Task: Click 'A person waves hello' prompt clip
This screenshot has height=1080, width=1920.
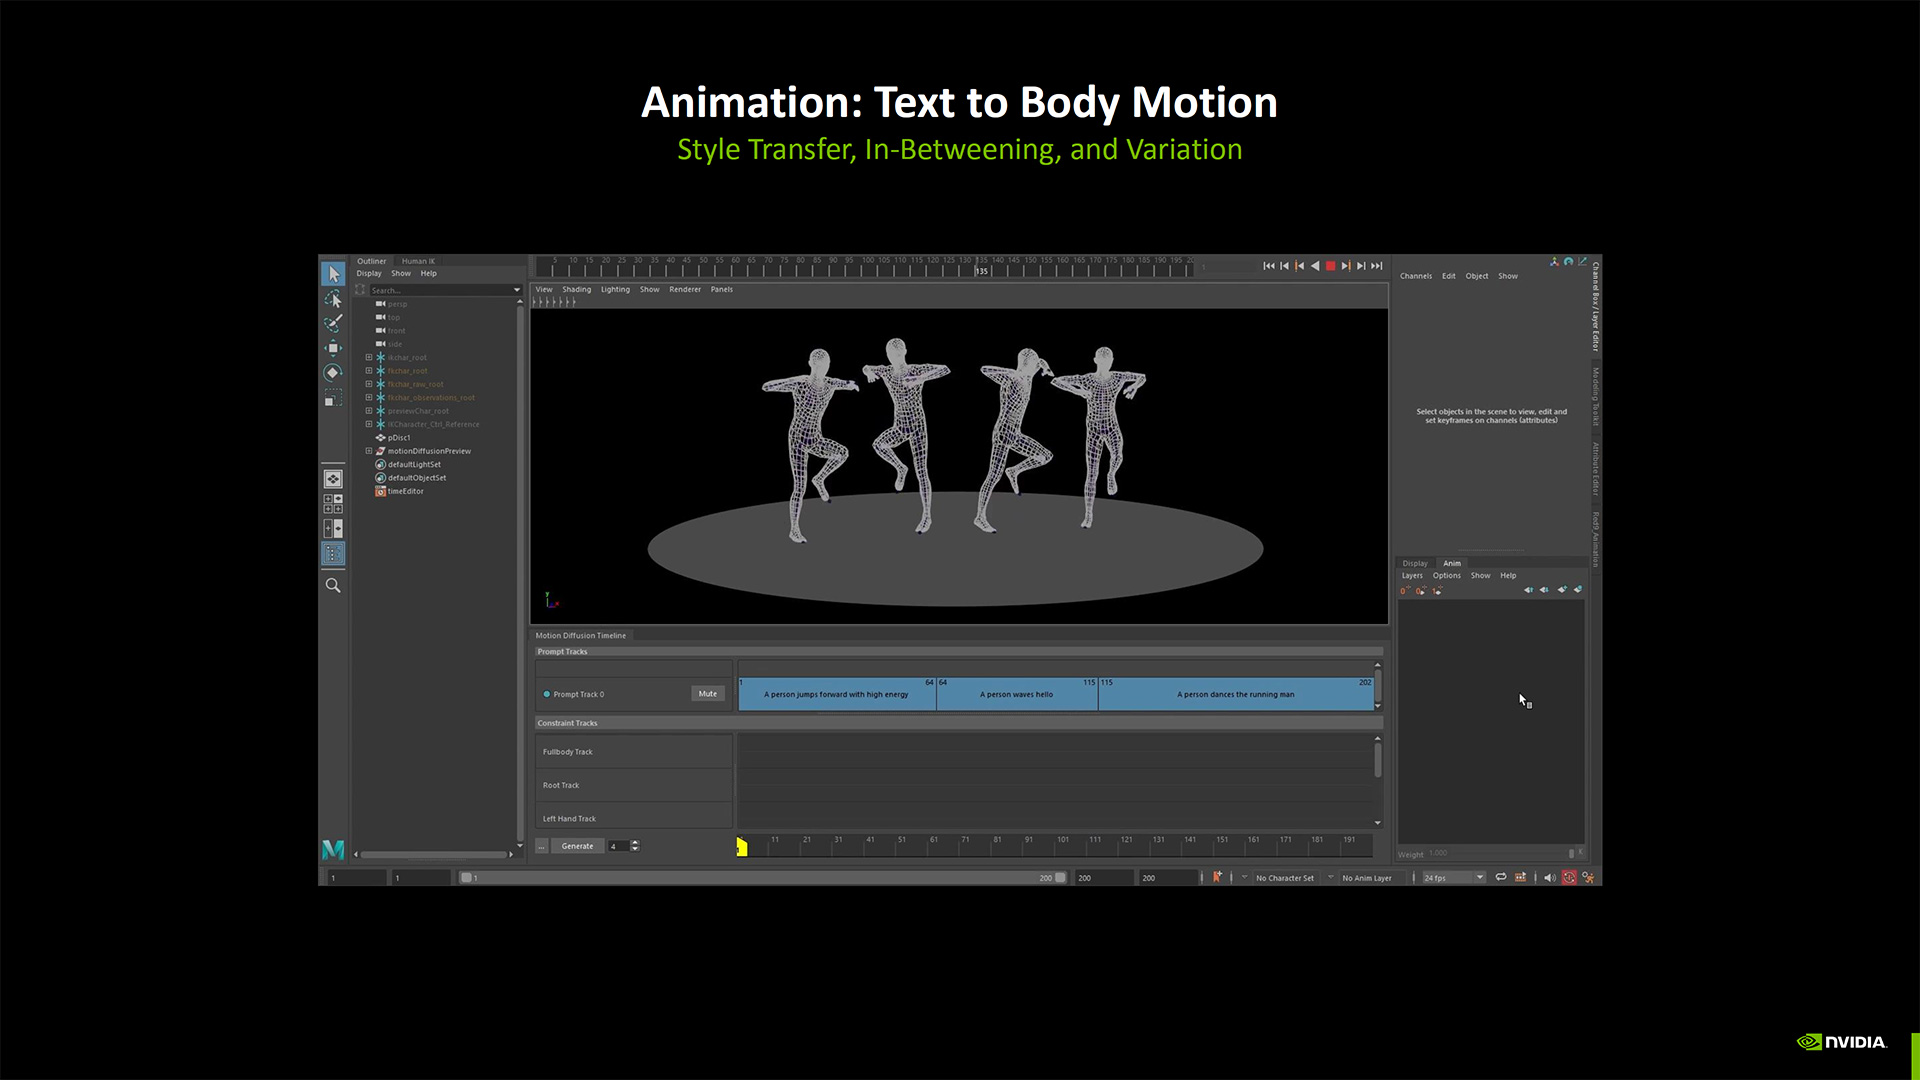Action: [1016, 694]
